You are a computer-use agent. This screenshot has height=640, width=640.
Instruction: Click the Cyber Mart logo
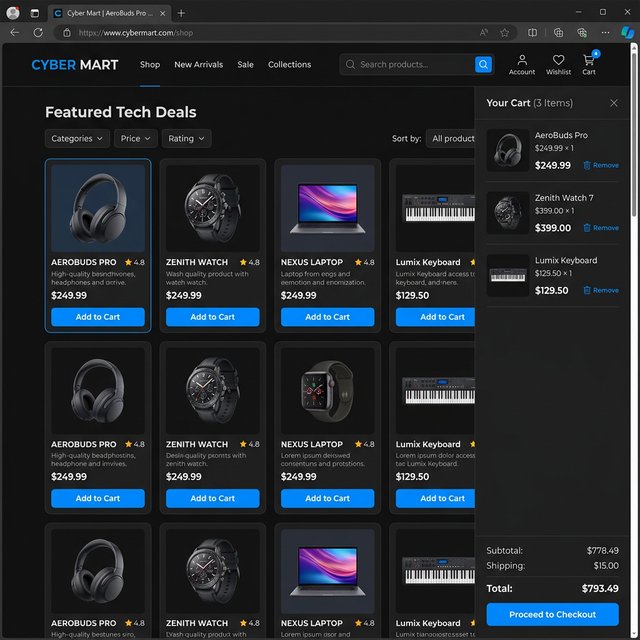point(75,64)
